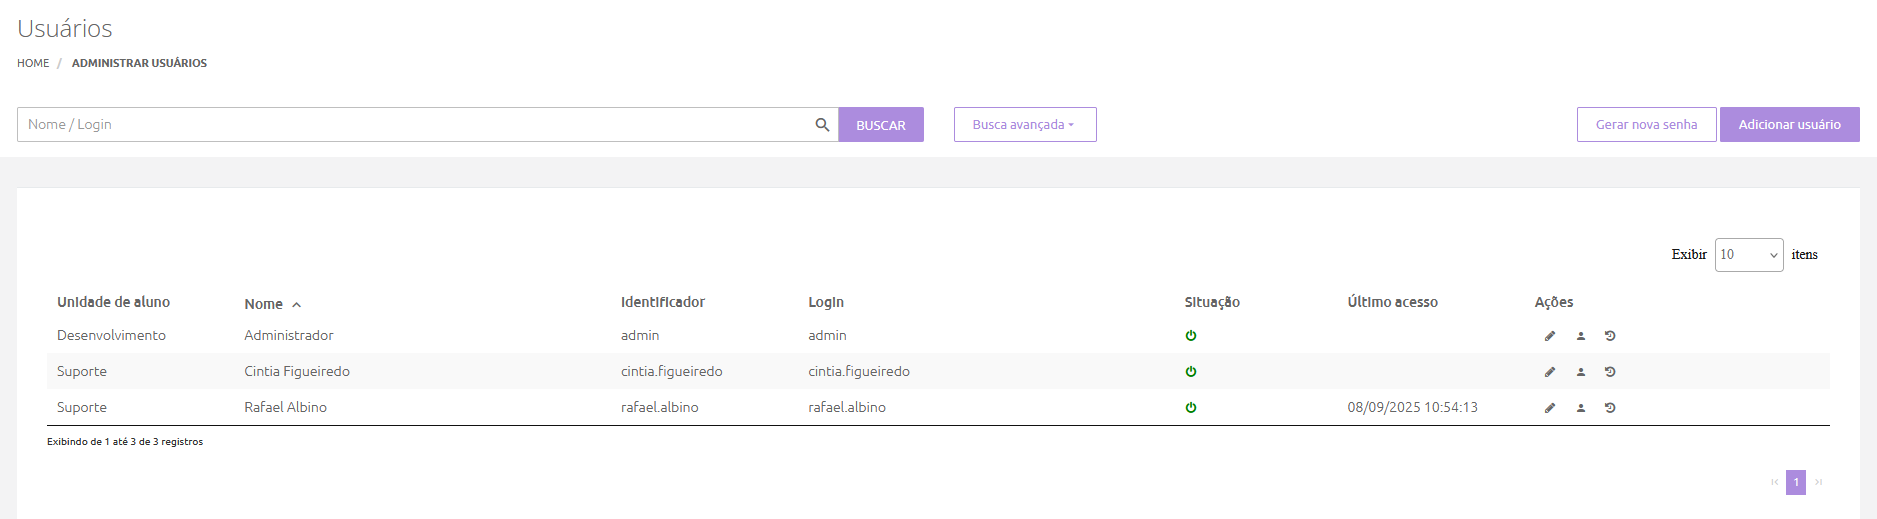Go to HOME in the breadcrumb
The height and width of the screenshot is (519, 1877).
(x=33, y=63)
